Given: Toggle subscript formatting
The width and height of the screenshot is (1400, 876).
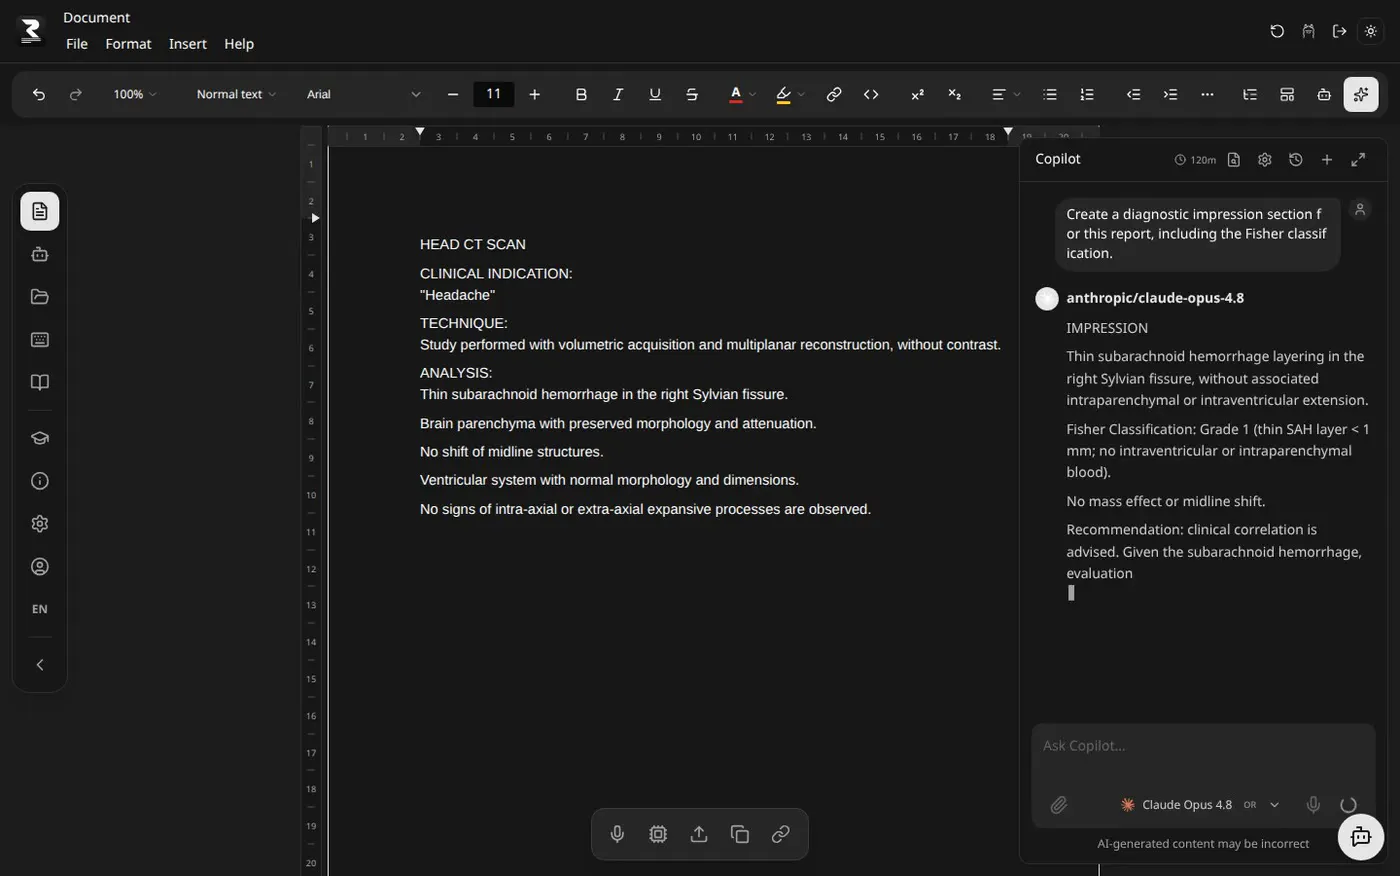Looking at the screenshot, I should pos(954,94).
